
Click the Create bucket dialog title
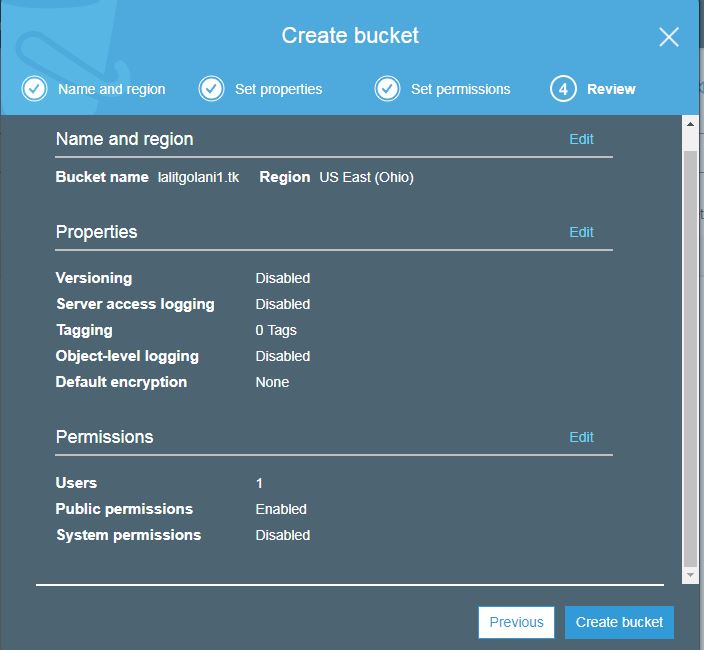(x=350, y=35)
